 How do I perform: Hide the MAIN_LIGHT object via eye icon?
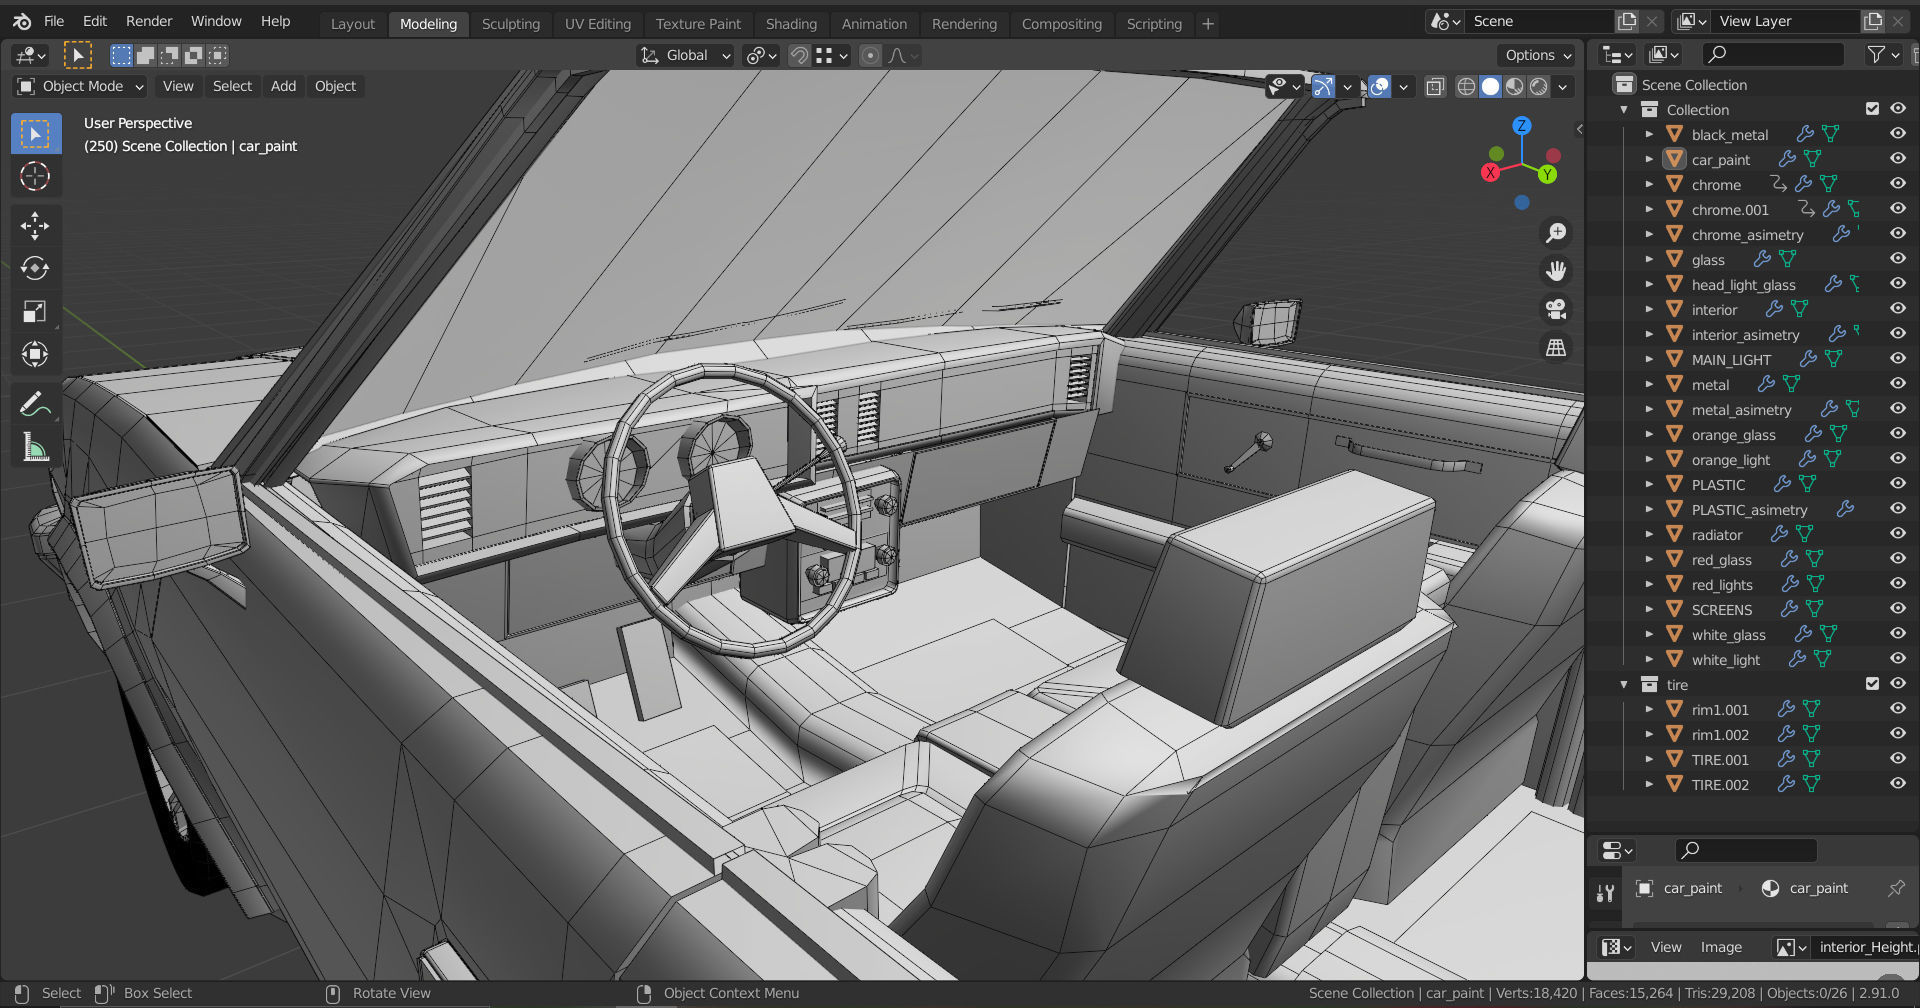pyautogui.click(x=1897, y=359)
